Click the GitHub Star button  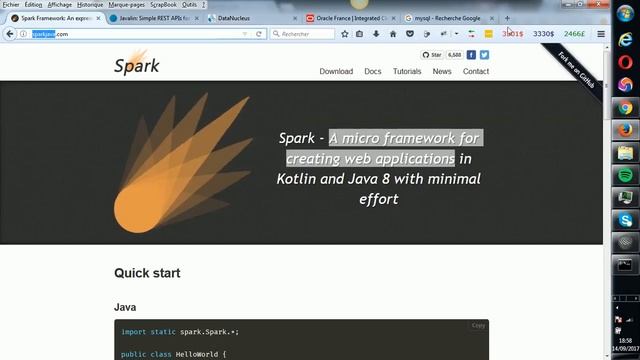(432, 55)
